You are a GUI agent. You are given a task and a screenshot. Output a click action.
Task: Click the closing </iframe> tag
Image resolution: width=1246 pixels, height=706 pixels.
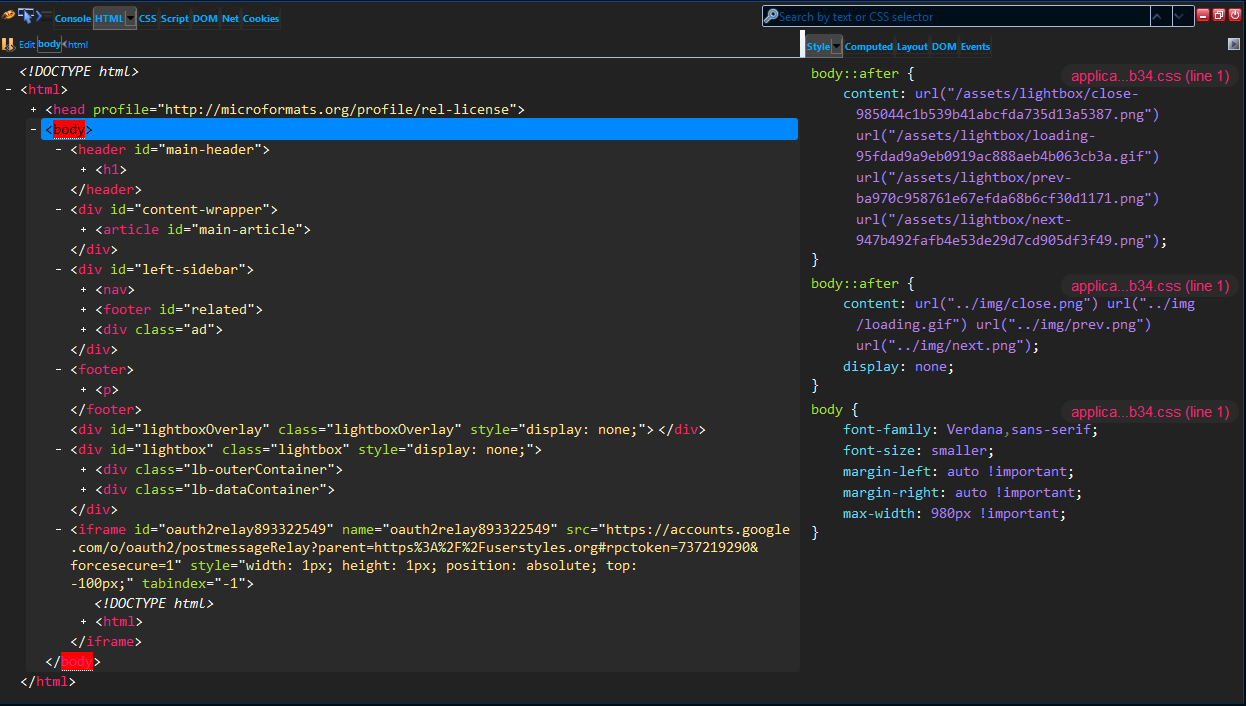106,641
